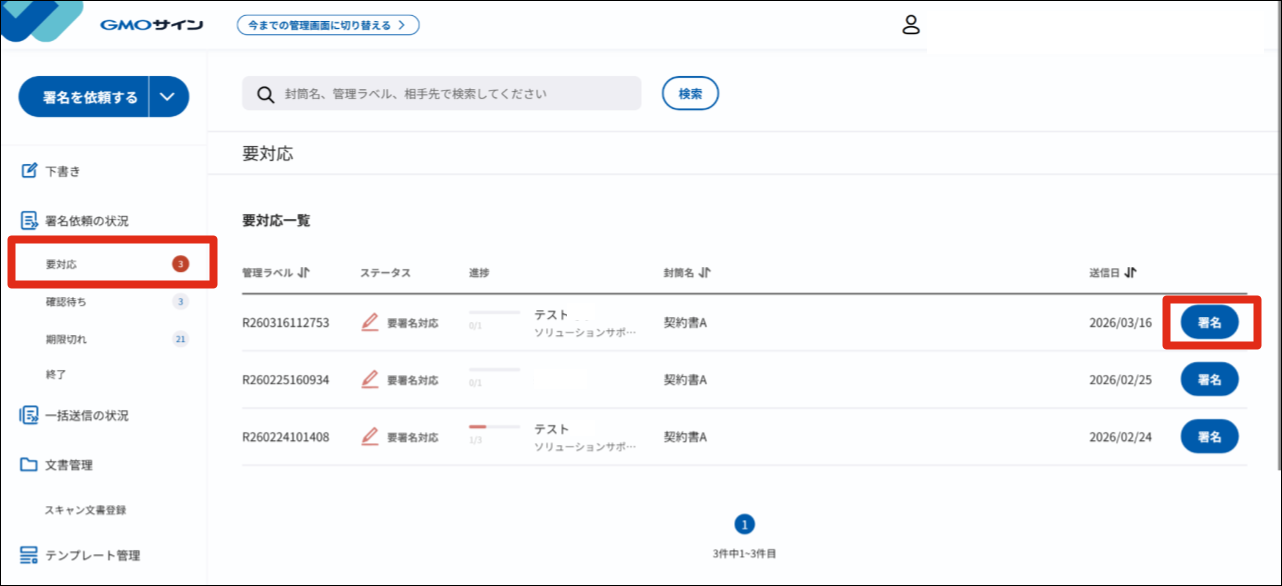Sort list by 送信日 column
The height and width of the screenshot is (586, 1282).
point(1130,273)
